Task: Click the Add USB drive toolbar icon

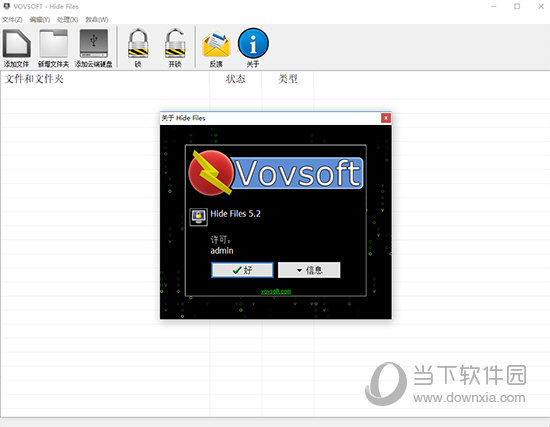Action: [94, 44]
